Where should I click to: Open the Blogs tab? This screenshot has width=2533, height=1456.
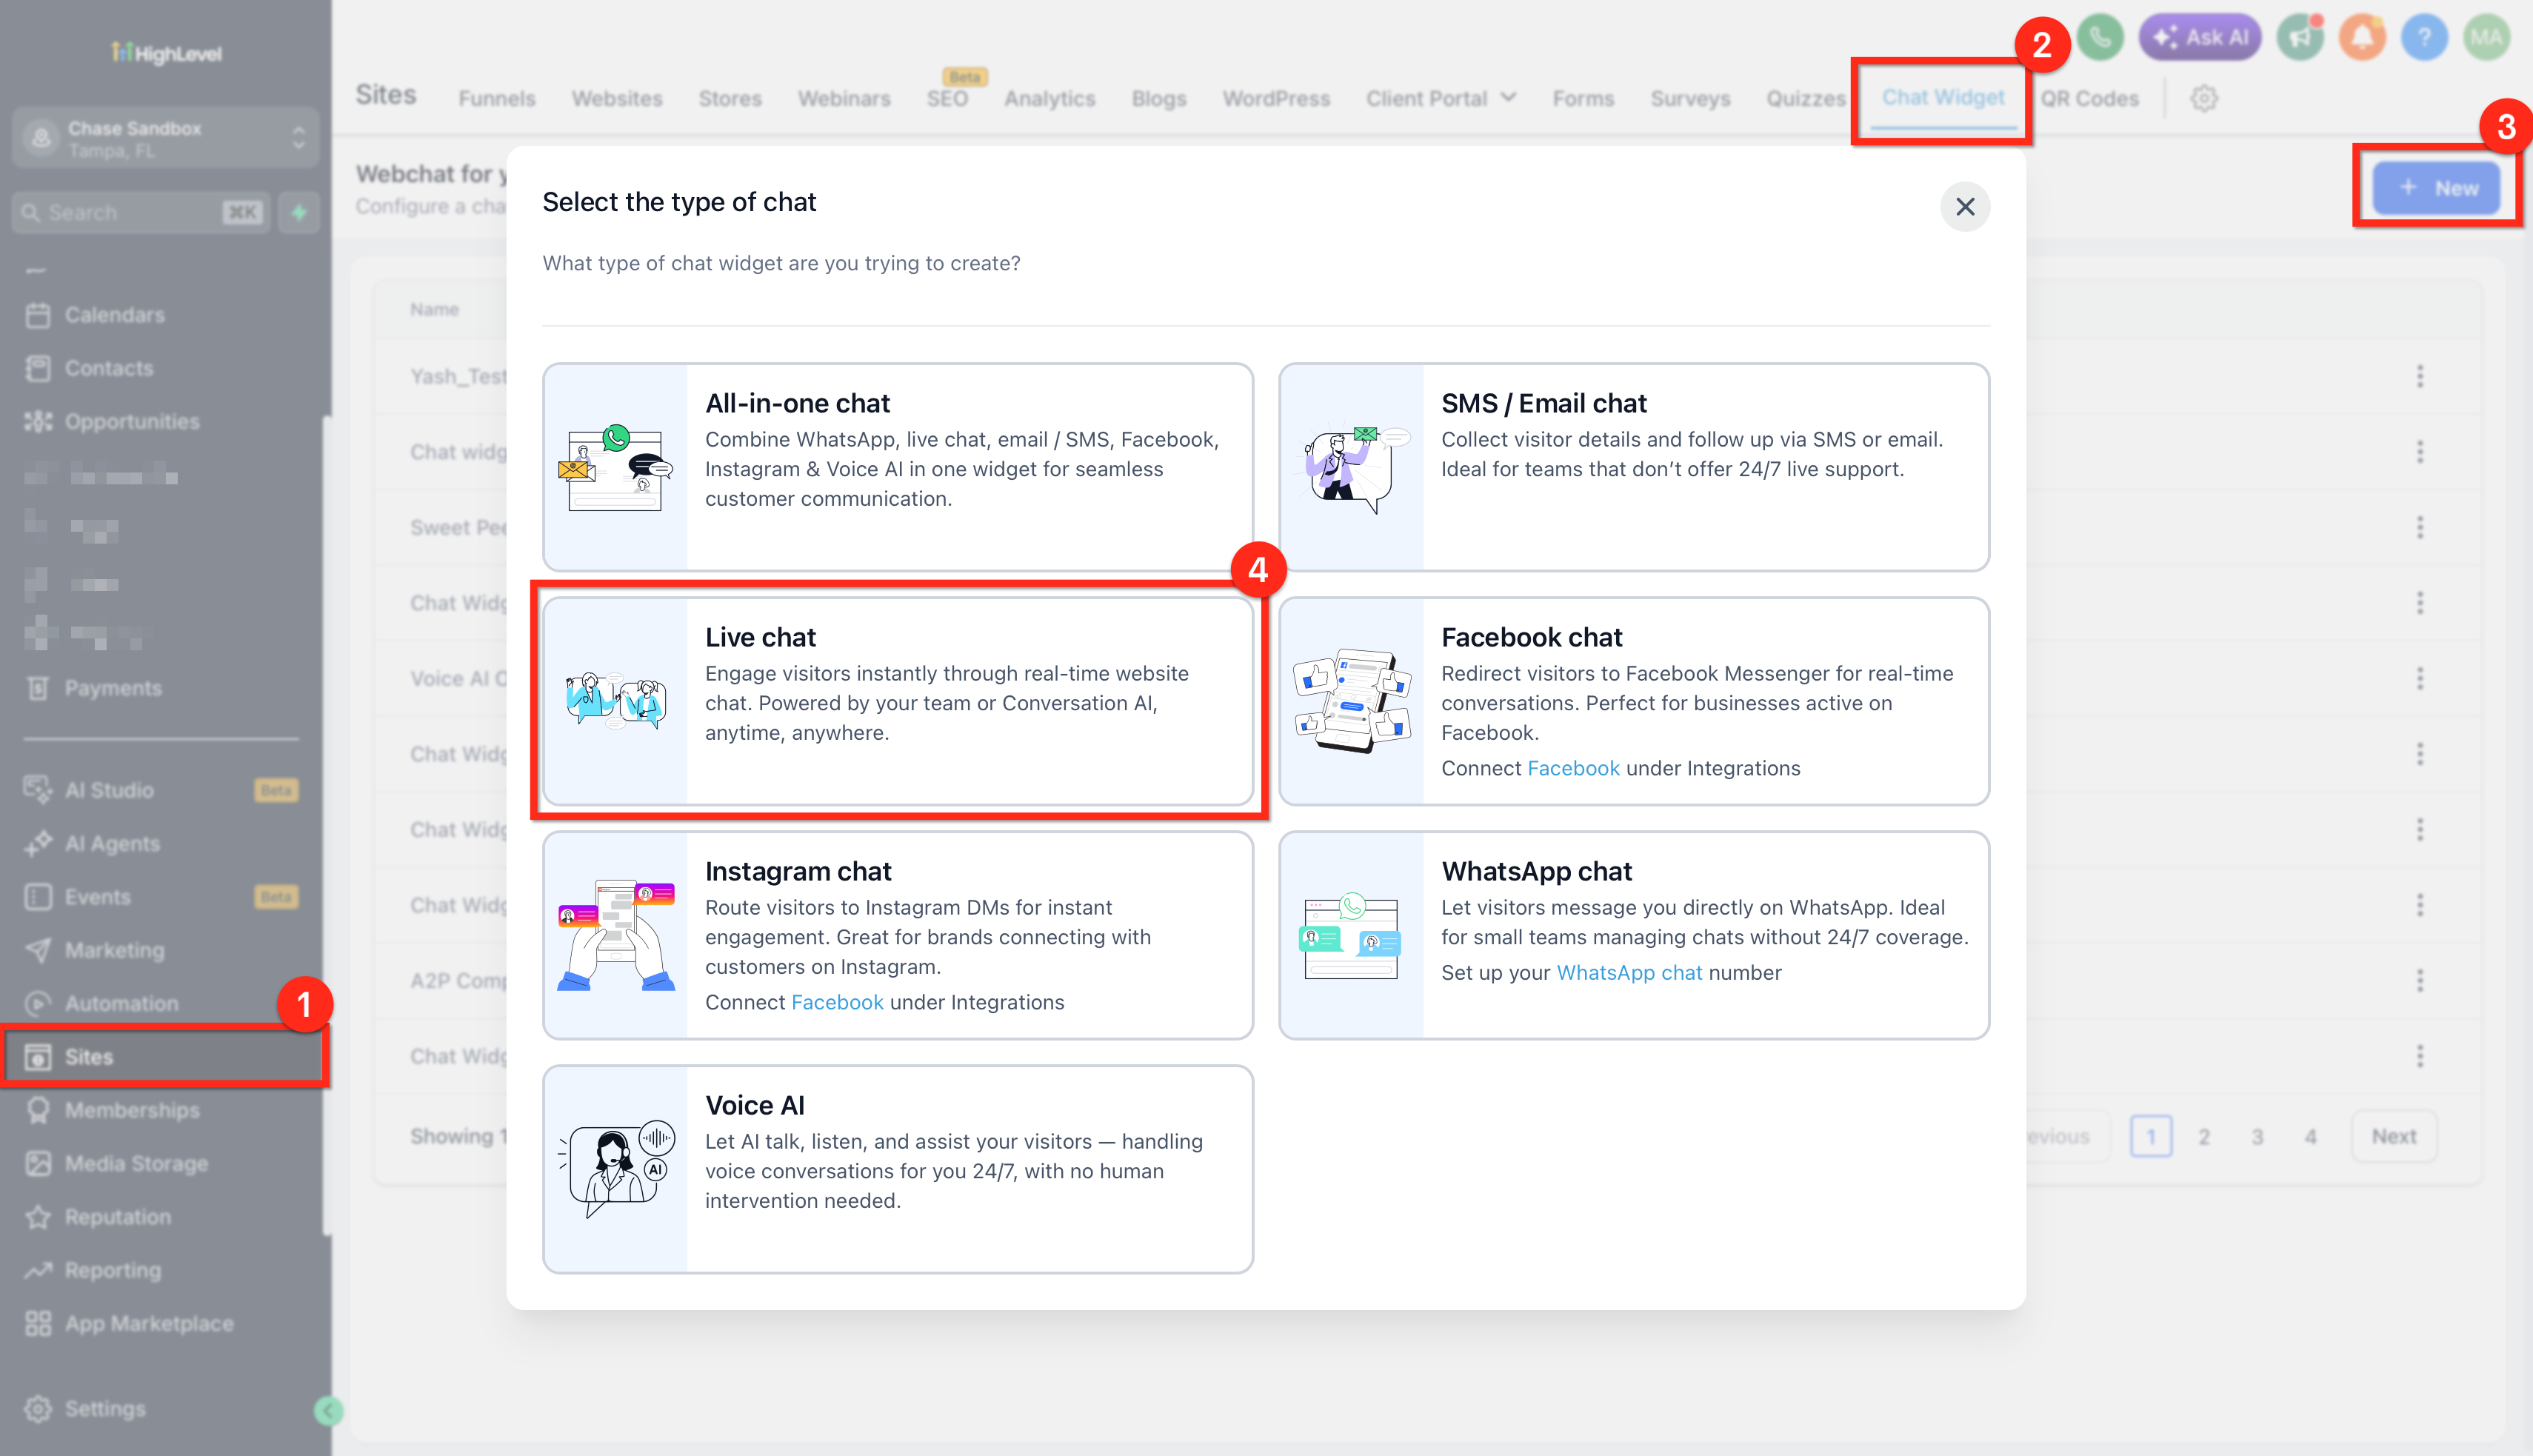pyautogui.click(x=1159, y=99)
